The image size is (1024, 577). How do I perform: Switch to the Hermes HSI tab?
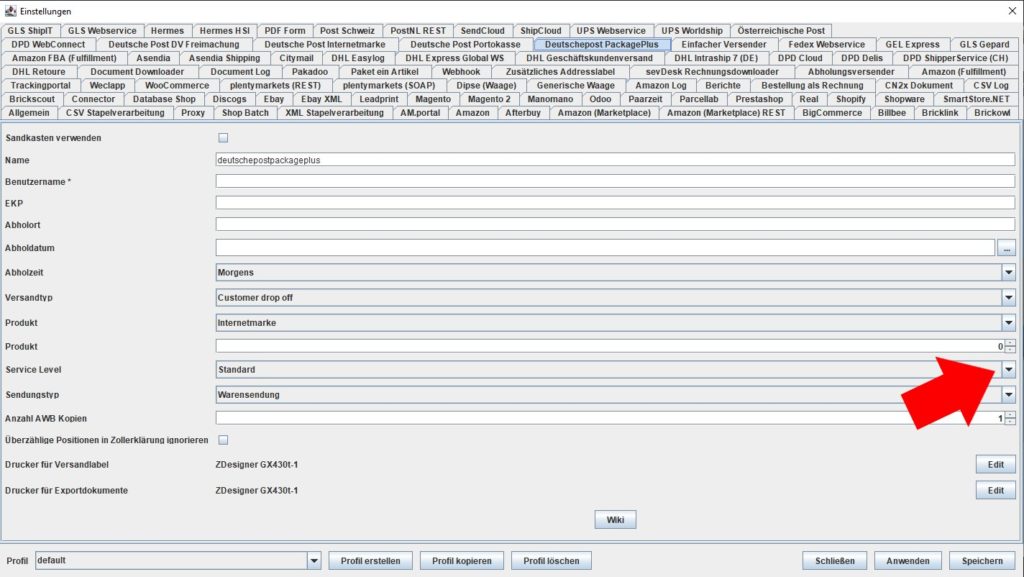point(225,31)
